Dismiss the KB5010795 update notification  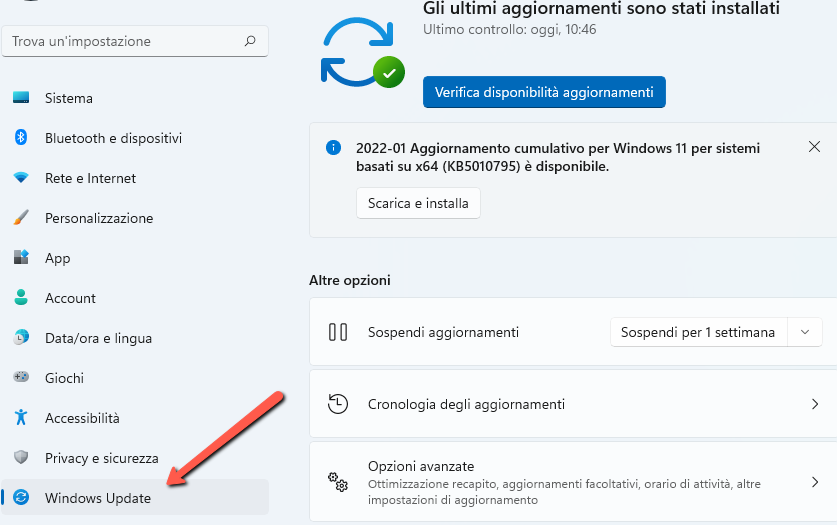[814, 147]
